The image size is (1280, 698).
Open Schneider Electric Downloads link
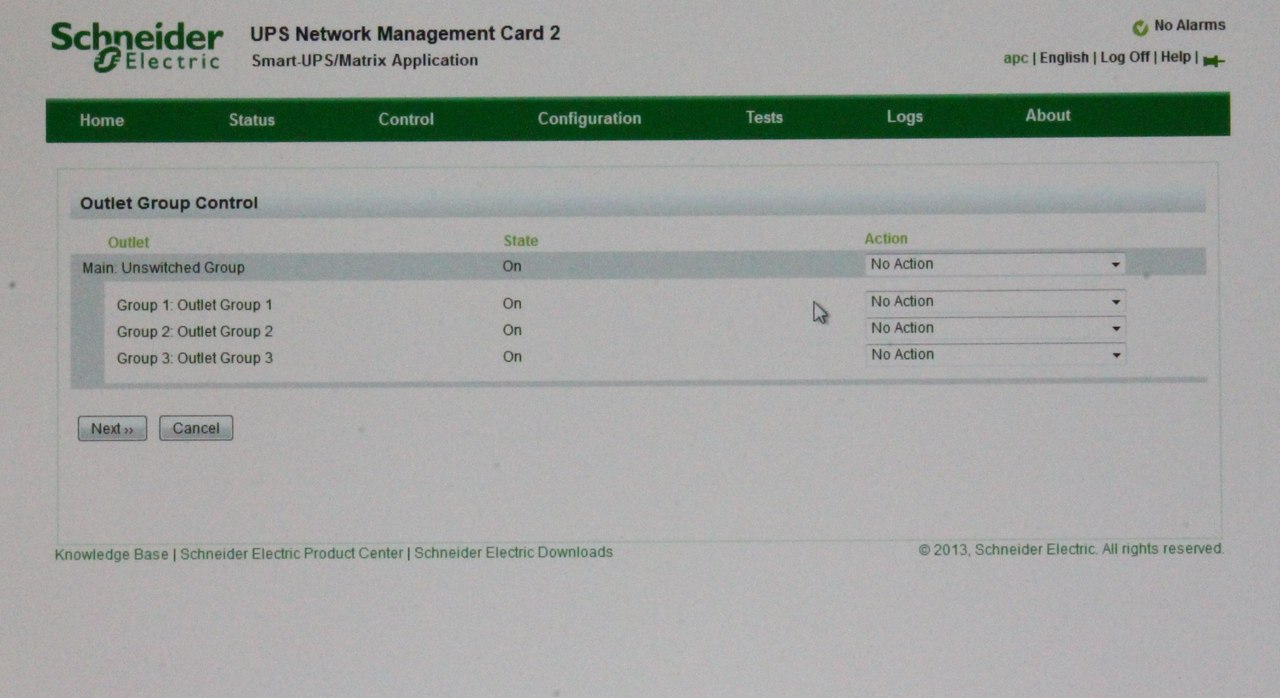(513, 552)
